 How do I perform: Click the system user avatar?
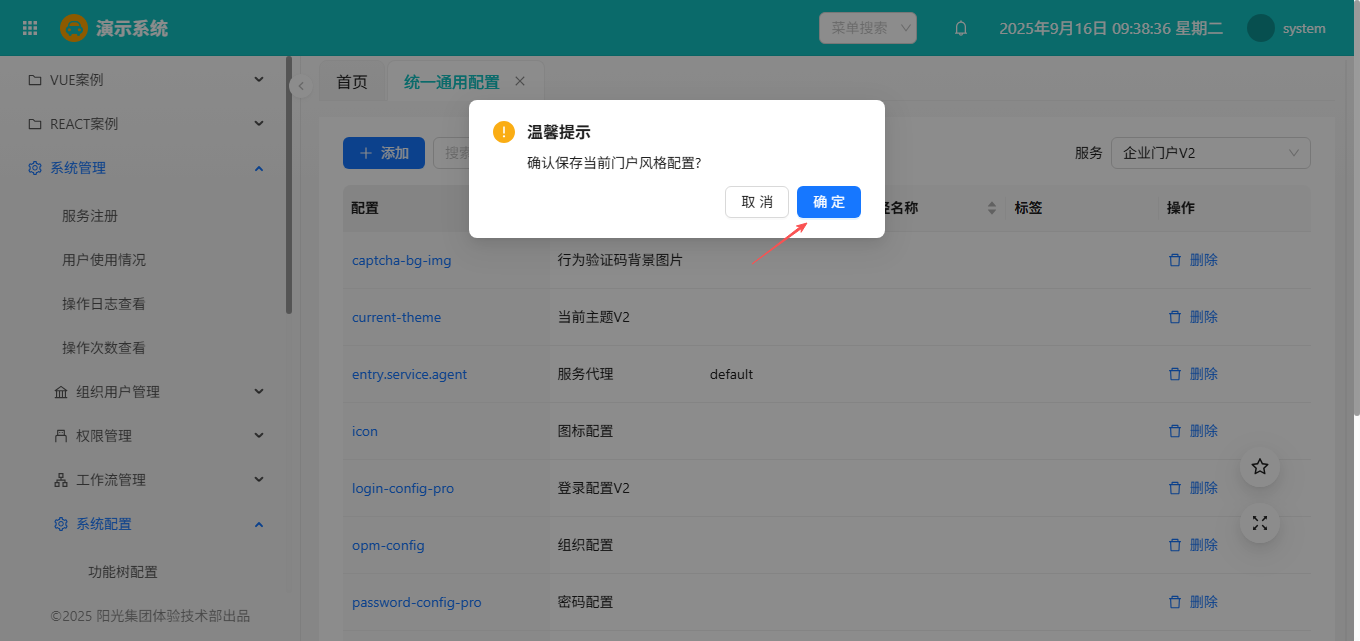[x=1260, y=28]
